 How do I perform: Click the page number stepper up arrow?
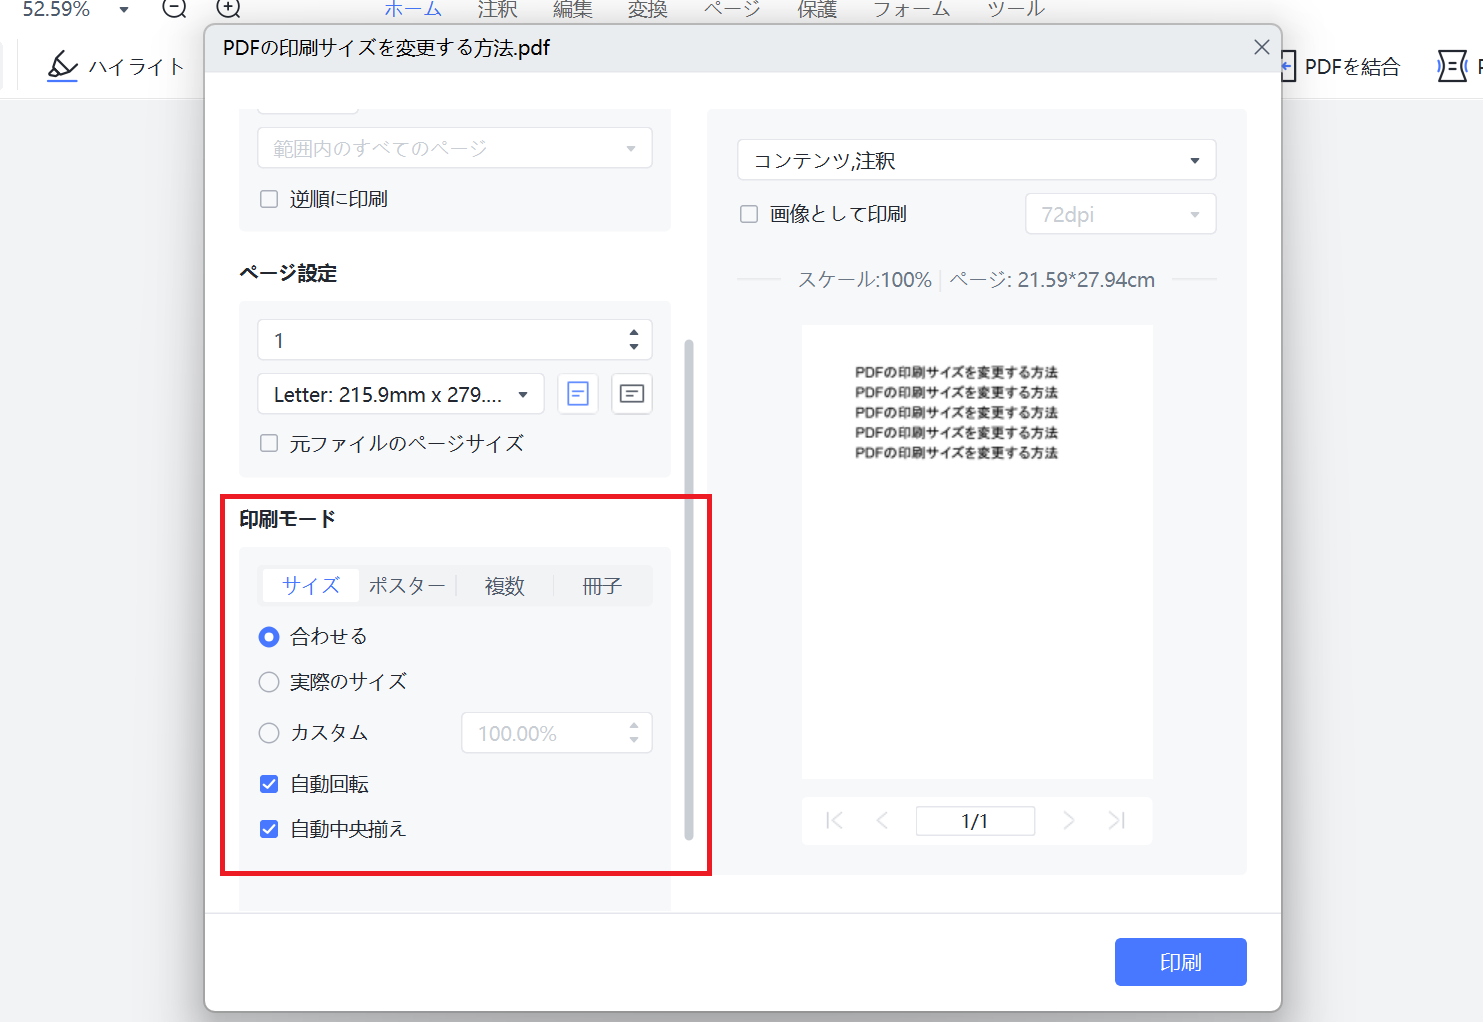pos(633,333)
